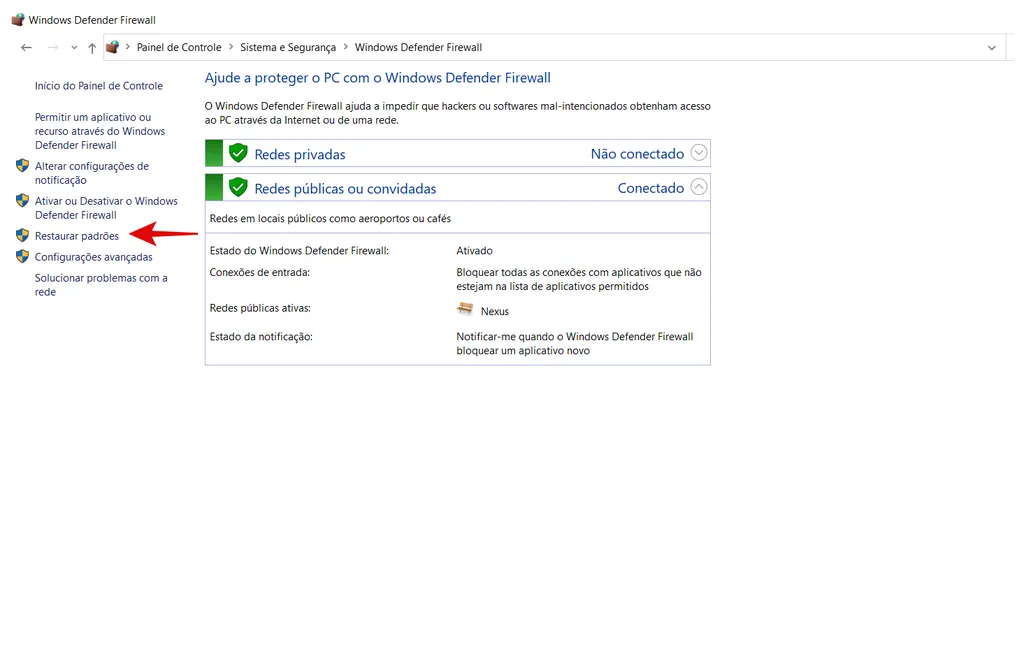Click Bloquear todas as conexões value text
The image size is (1024, 647).
pos(579,279)
